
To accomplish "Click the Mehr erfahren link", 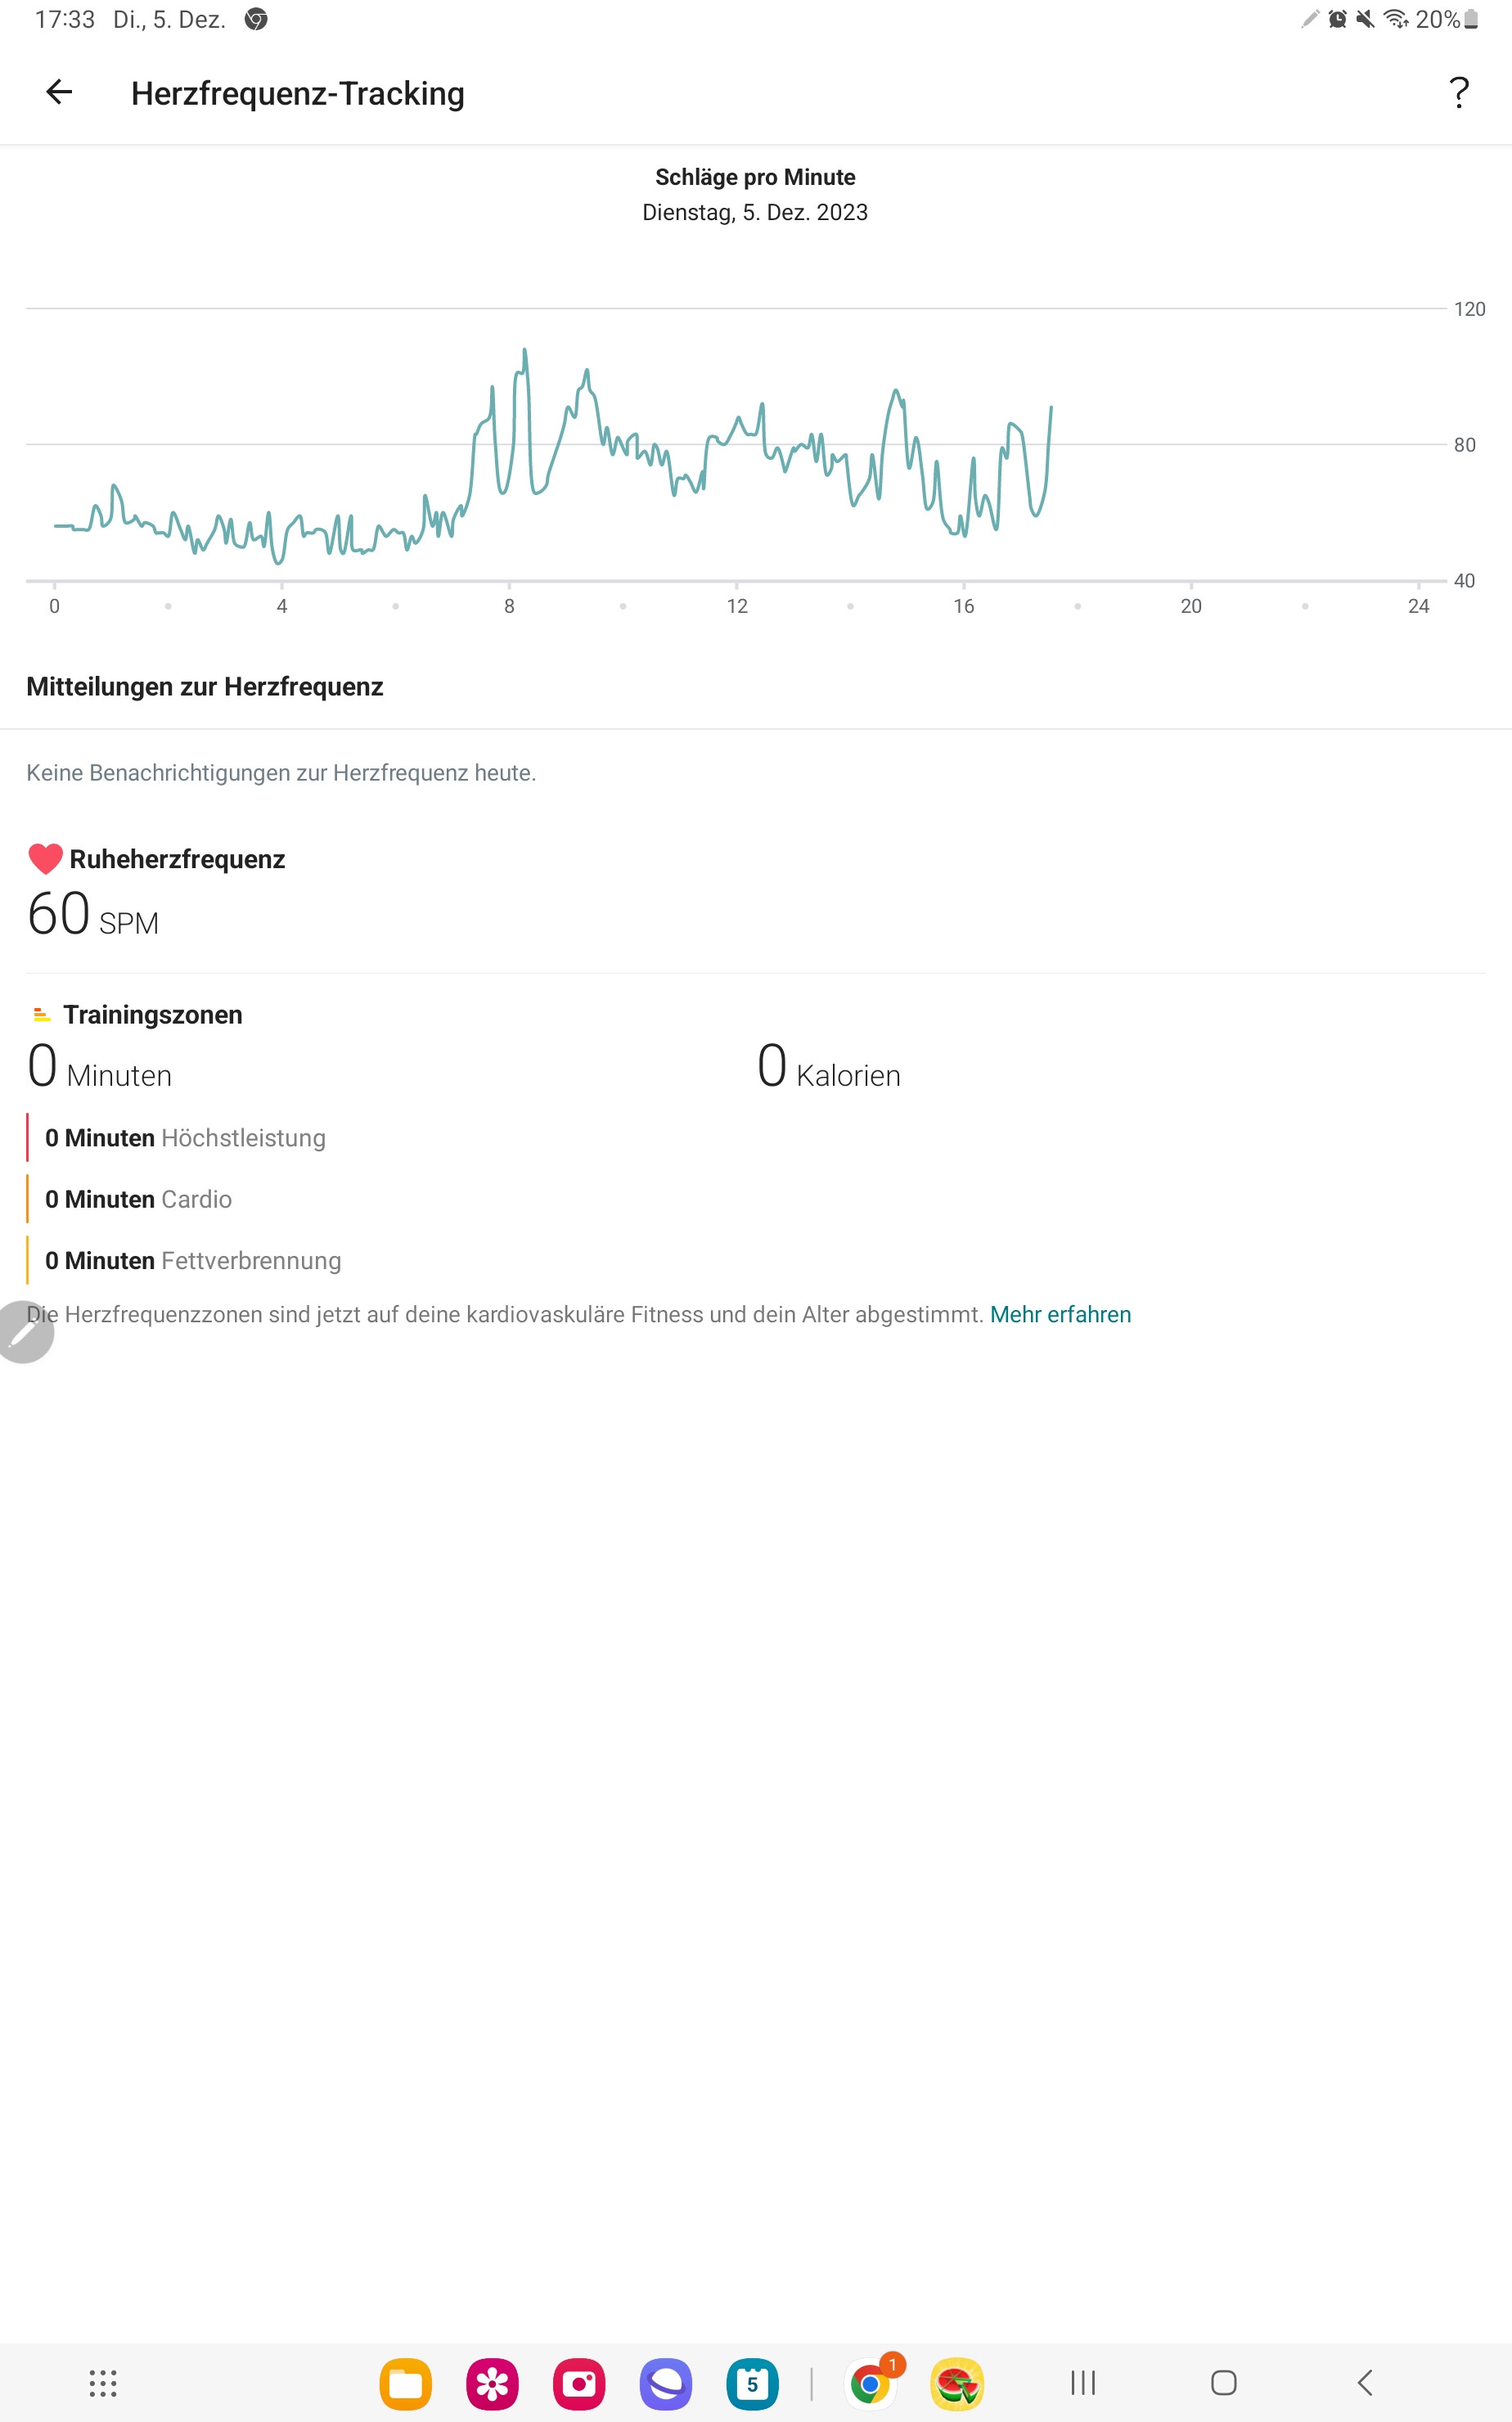I will (x=1060, y=1314).
